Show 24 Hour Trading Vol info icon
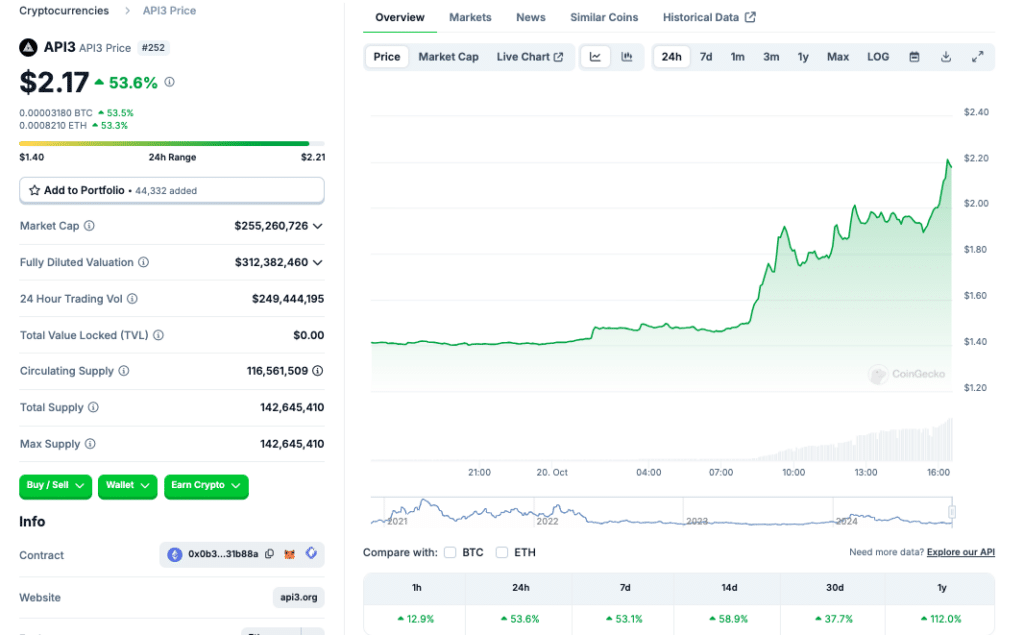Viewport: 1024px width, 635px height. 133,299
